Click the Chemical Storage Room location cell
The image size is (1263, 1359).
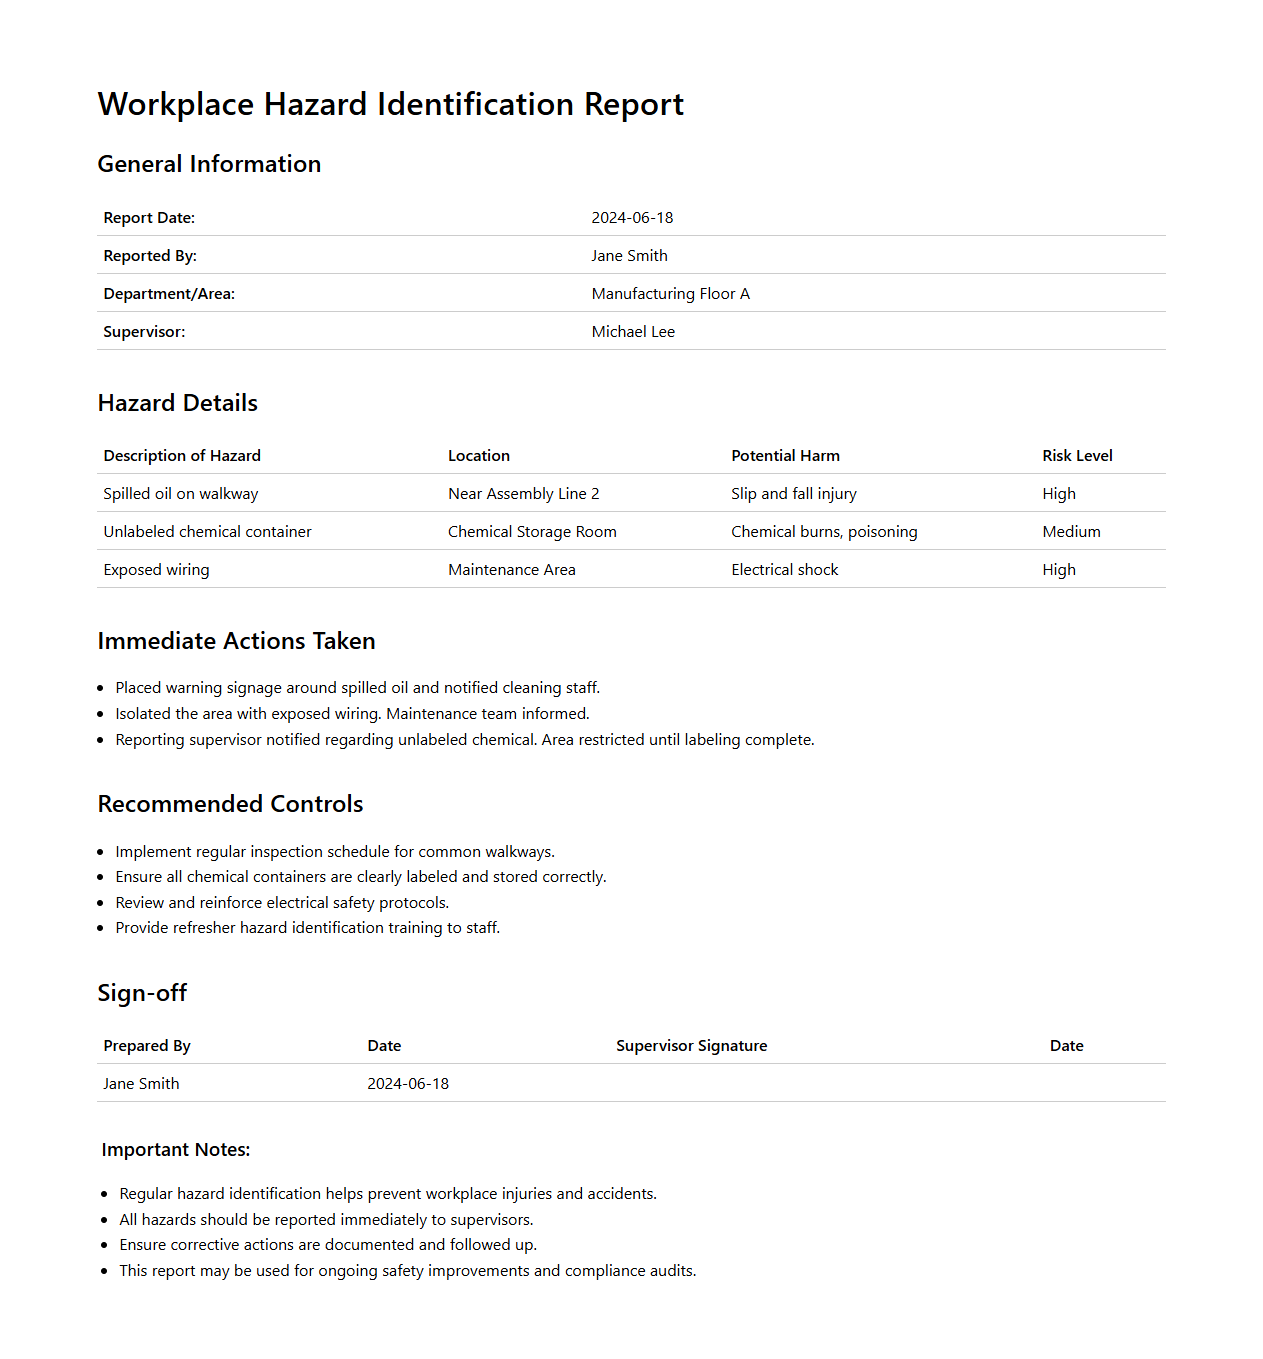[x=532, y=532]
